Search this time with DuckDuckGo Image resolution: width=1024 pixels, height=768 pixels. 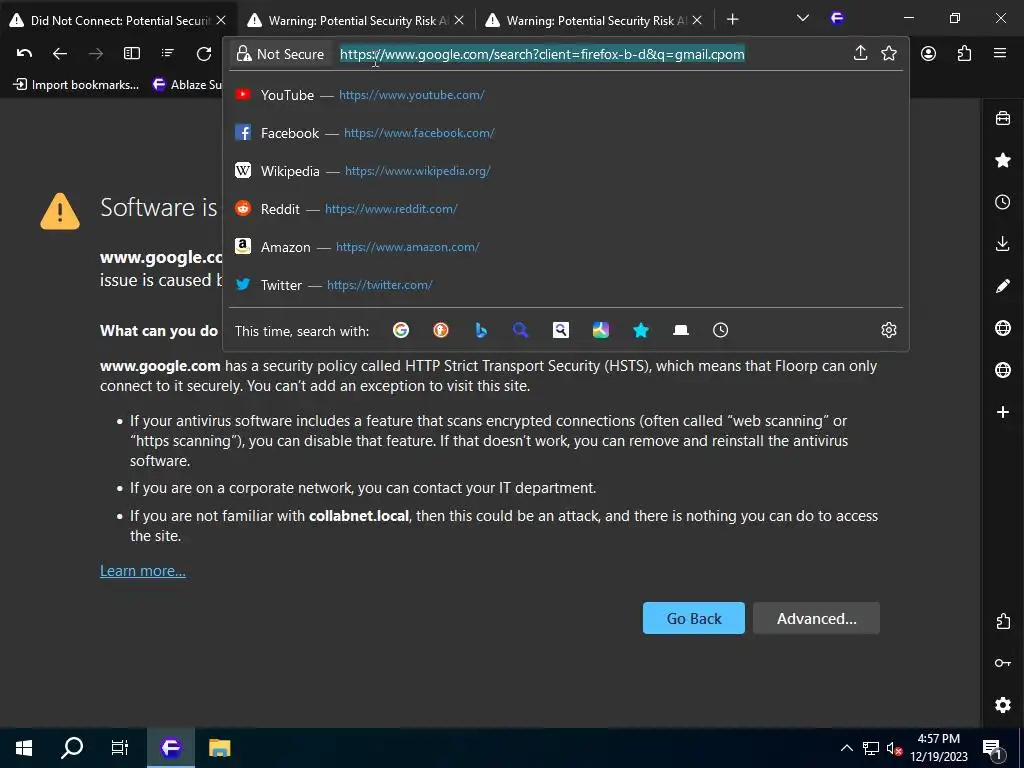(441, 330)
